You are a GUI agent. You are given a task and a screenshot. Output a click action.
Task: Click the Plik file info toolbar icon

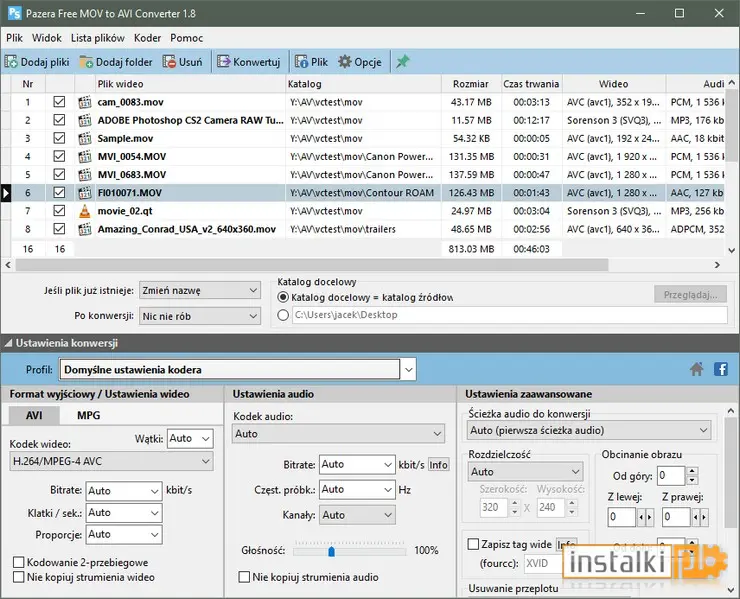[301, 62]
